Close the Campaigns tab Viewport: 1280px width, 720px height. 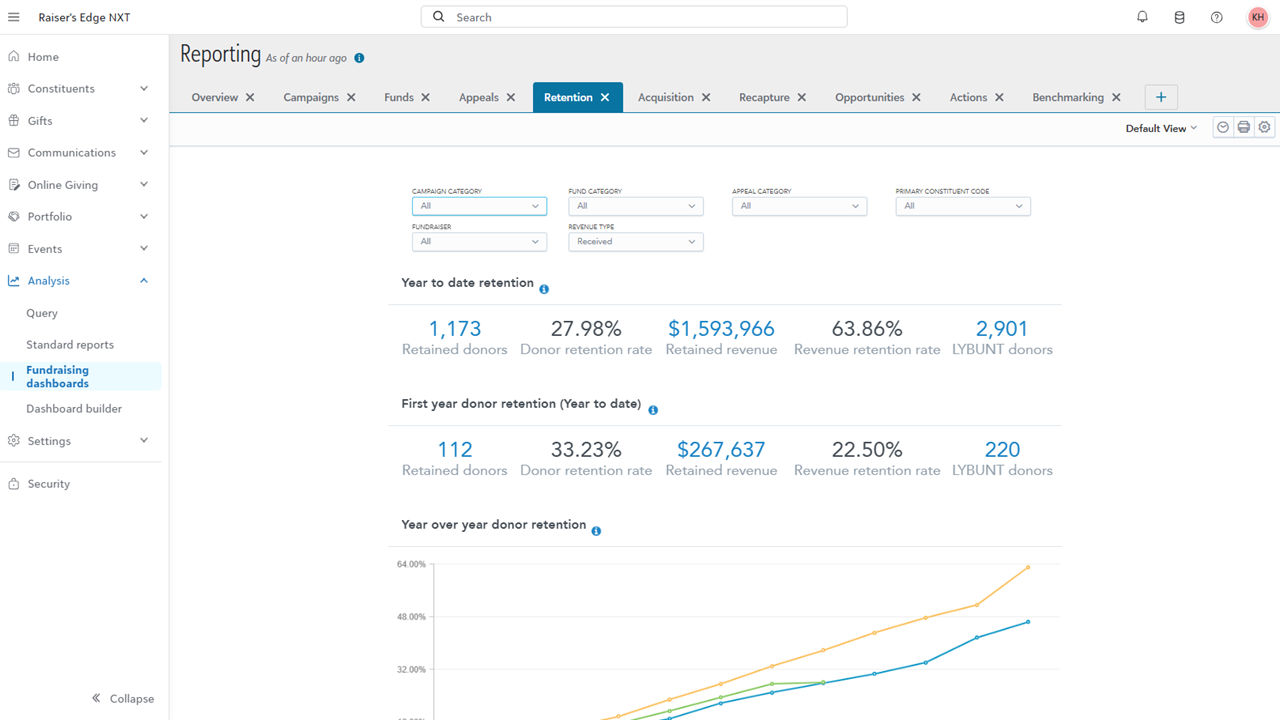350,97
